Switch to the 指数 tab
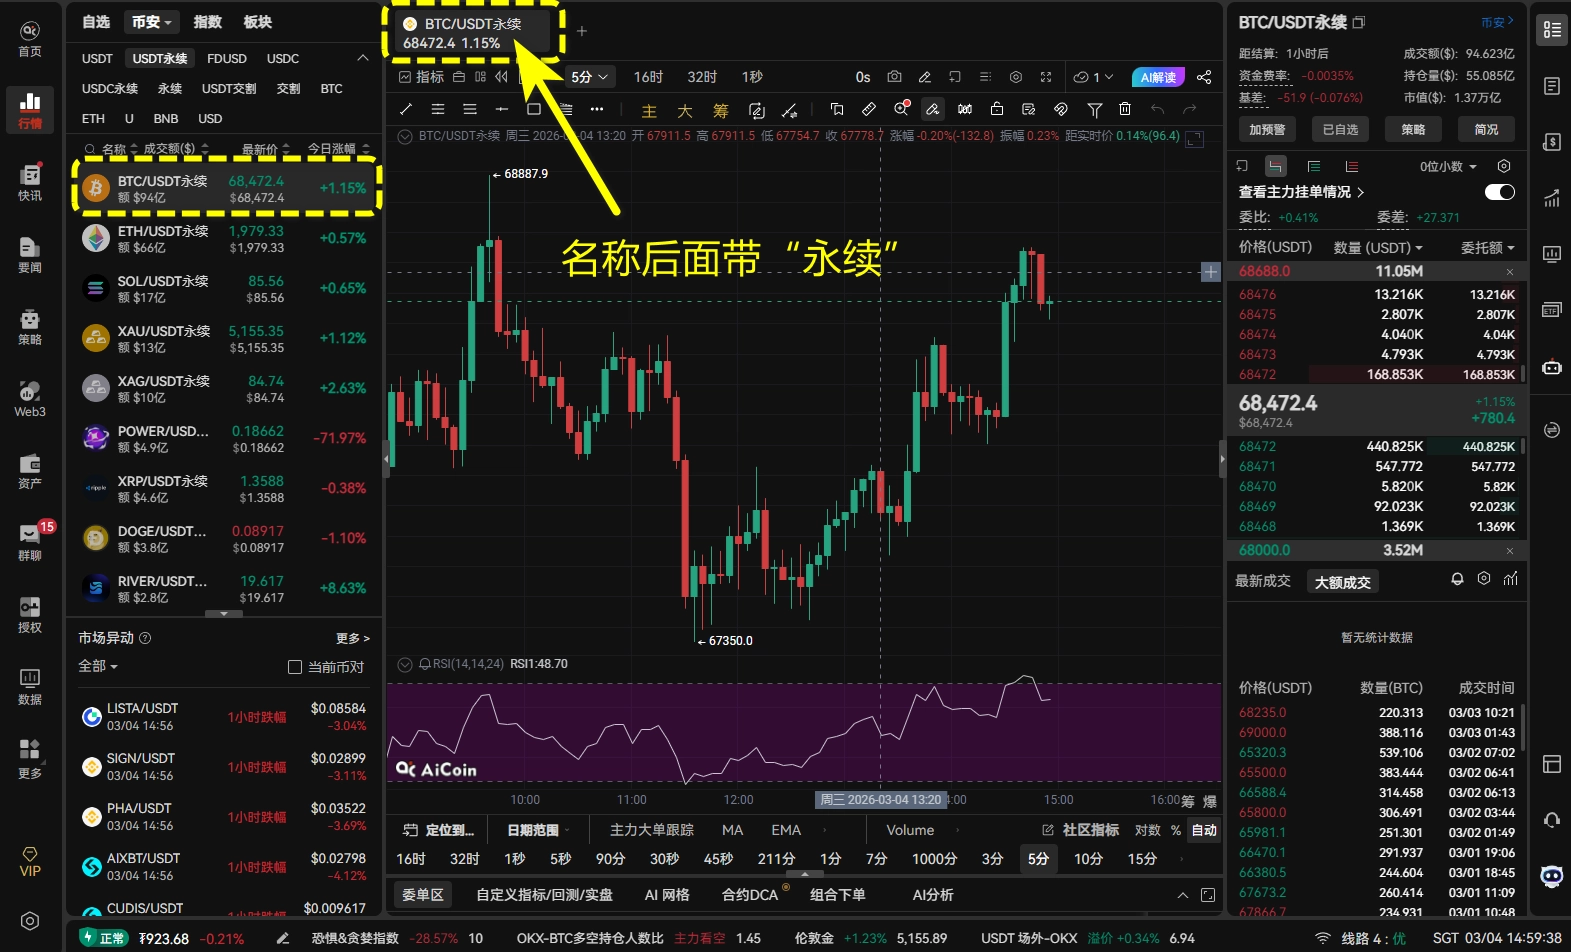The height and width of the screenshot is (952, 1571). pos(208,22)
